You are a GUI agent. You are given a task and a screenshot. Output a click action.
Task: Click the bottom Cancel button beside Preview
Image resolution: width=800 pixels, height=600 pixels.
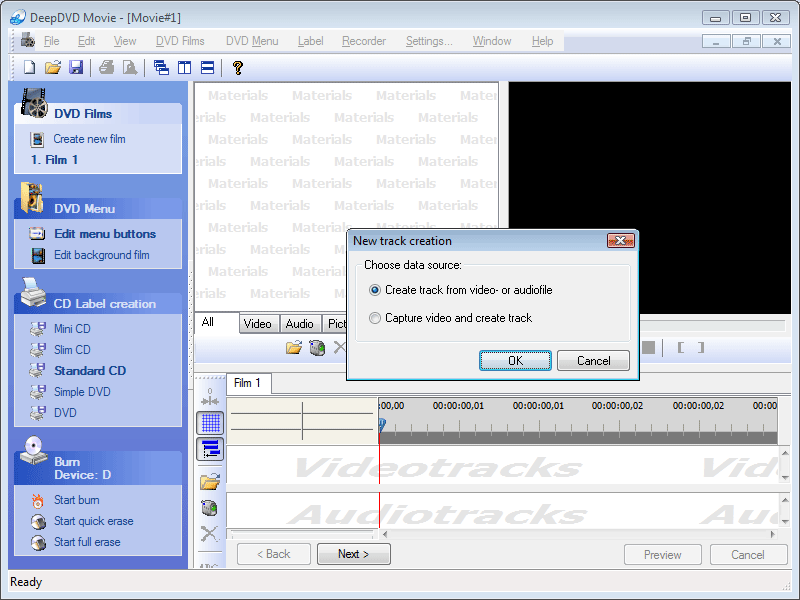coord(748,555)
